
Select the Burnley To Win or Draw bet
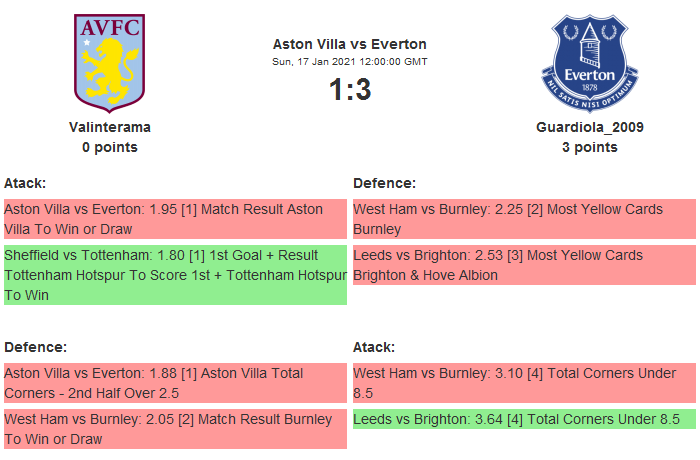click(x=175, y=429)
